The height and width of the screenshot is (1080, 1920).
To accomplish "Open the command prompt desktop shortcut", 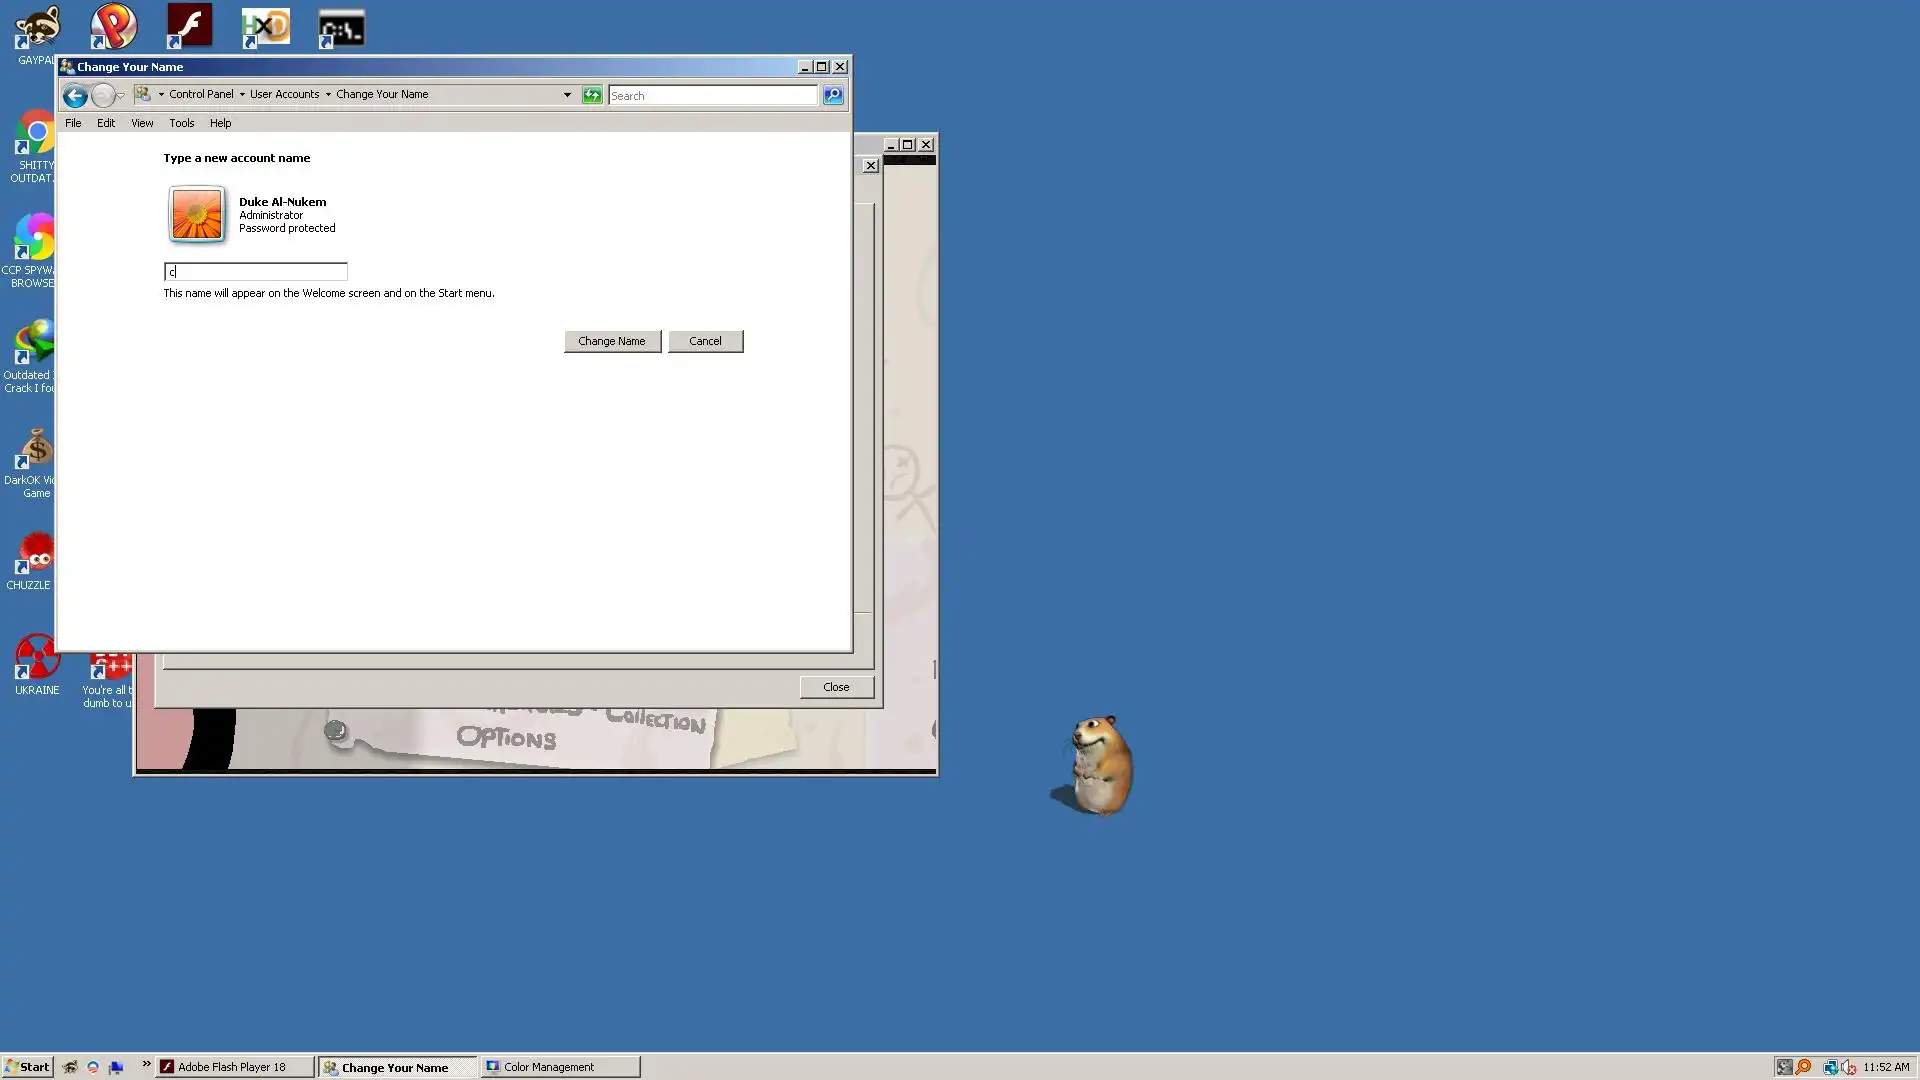I will (x=342, y=29).
